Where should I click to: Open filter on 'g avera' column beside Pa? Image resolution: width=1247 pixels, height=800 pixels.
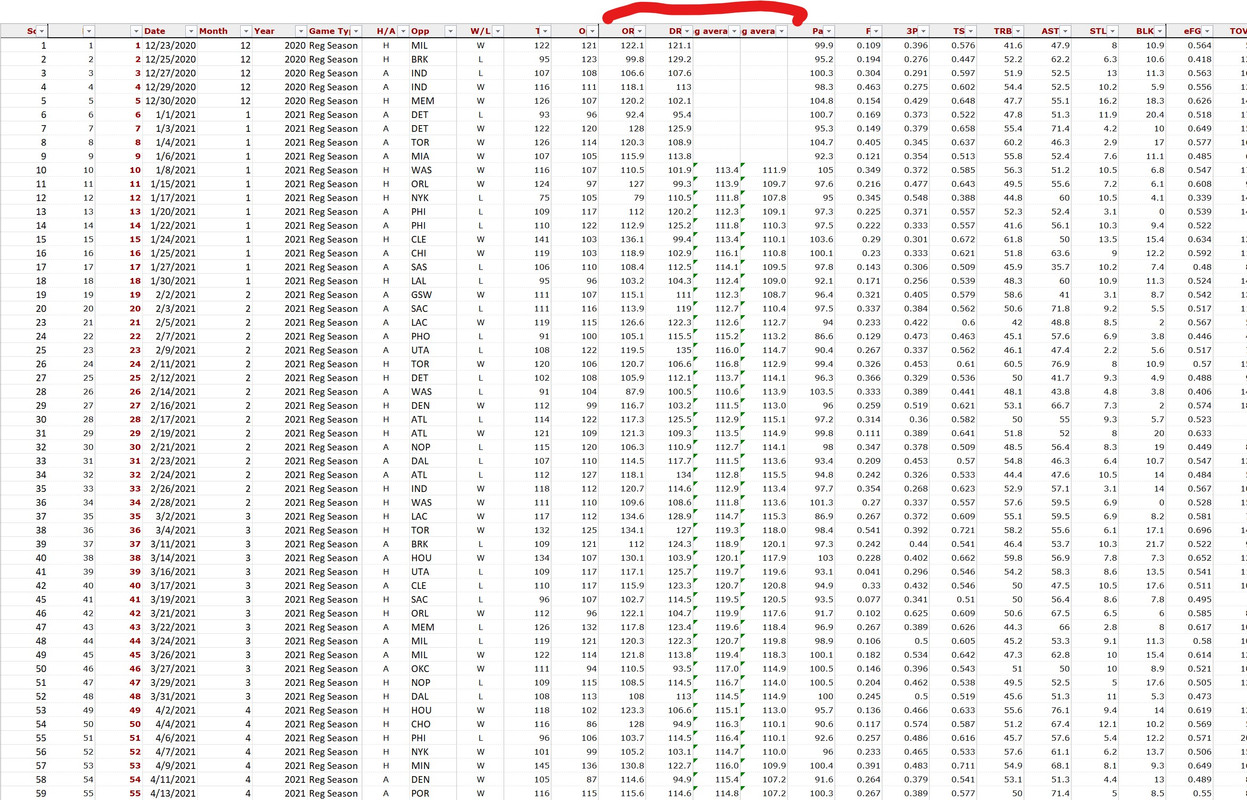(x=781, y=32)
